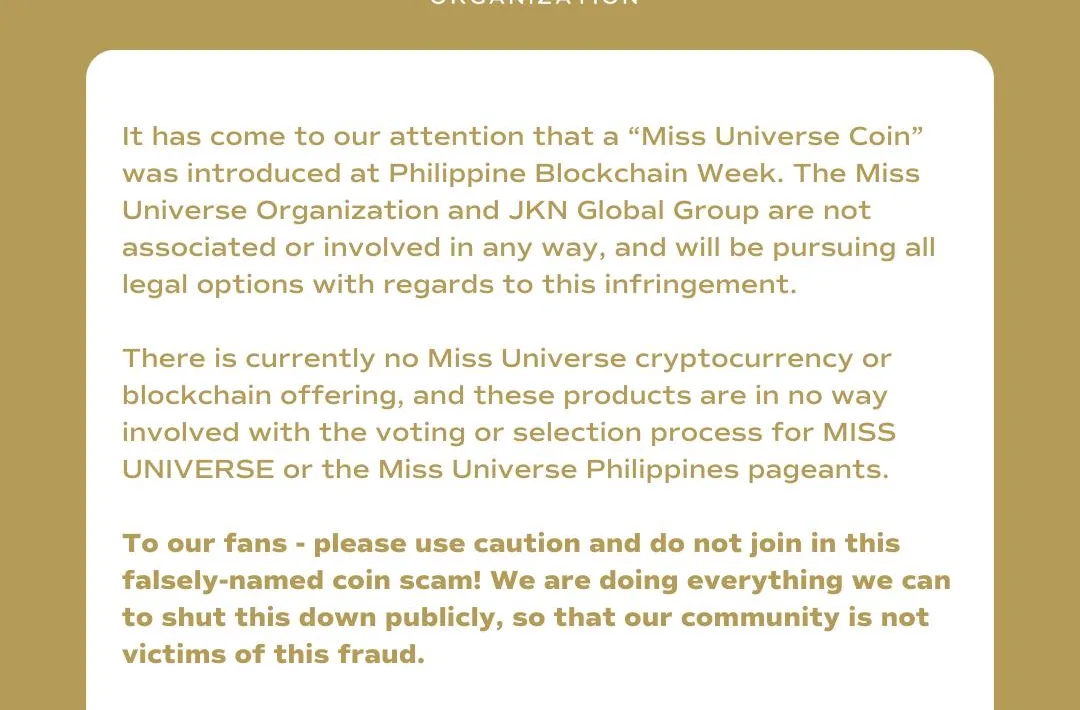This screenshot has width=1080, height=710.
Task: Click the bold phrase "falsely-named coin scam!"
Action: point(302,581)
